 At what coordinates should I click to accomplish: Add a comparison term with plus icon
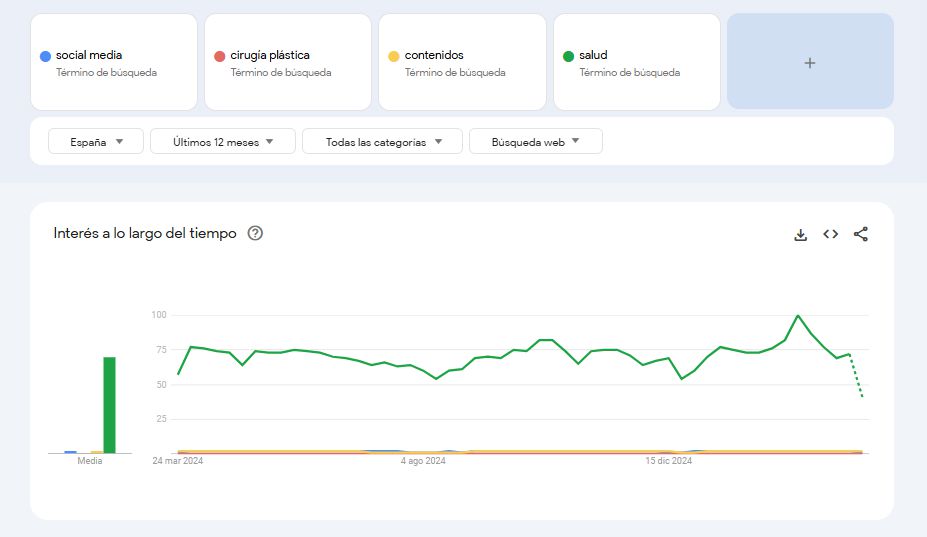pos(810,62)
